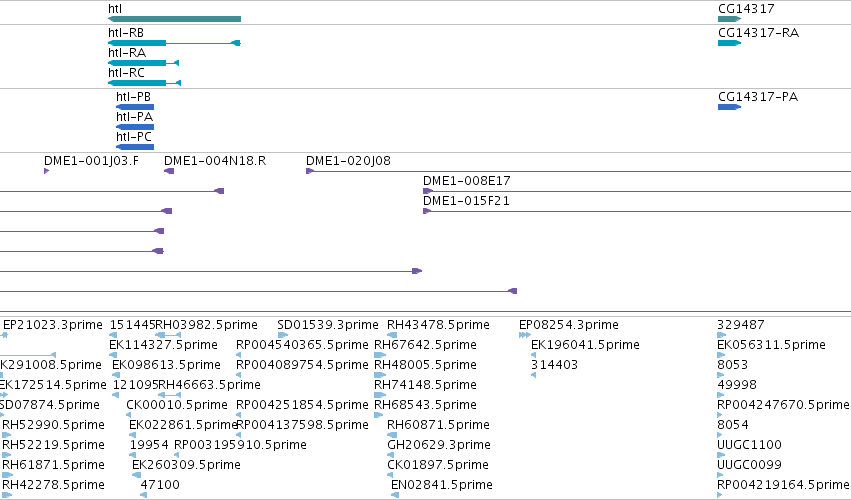Click the htl-PA protein feature
Image resolution: width=851 pixels, height=500 pixels.
pyautogui.click(x=135, y=127)
